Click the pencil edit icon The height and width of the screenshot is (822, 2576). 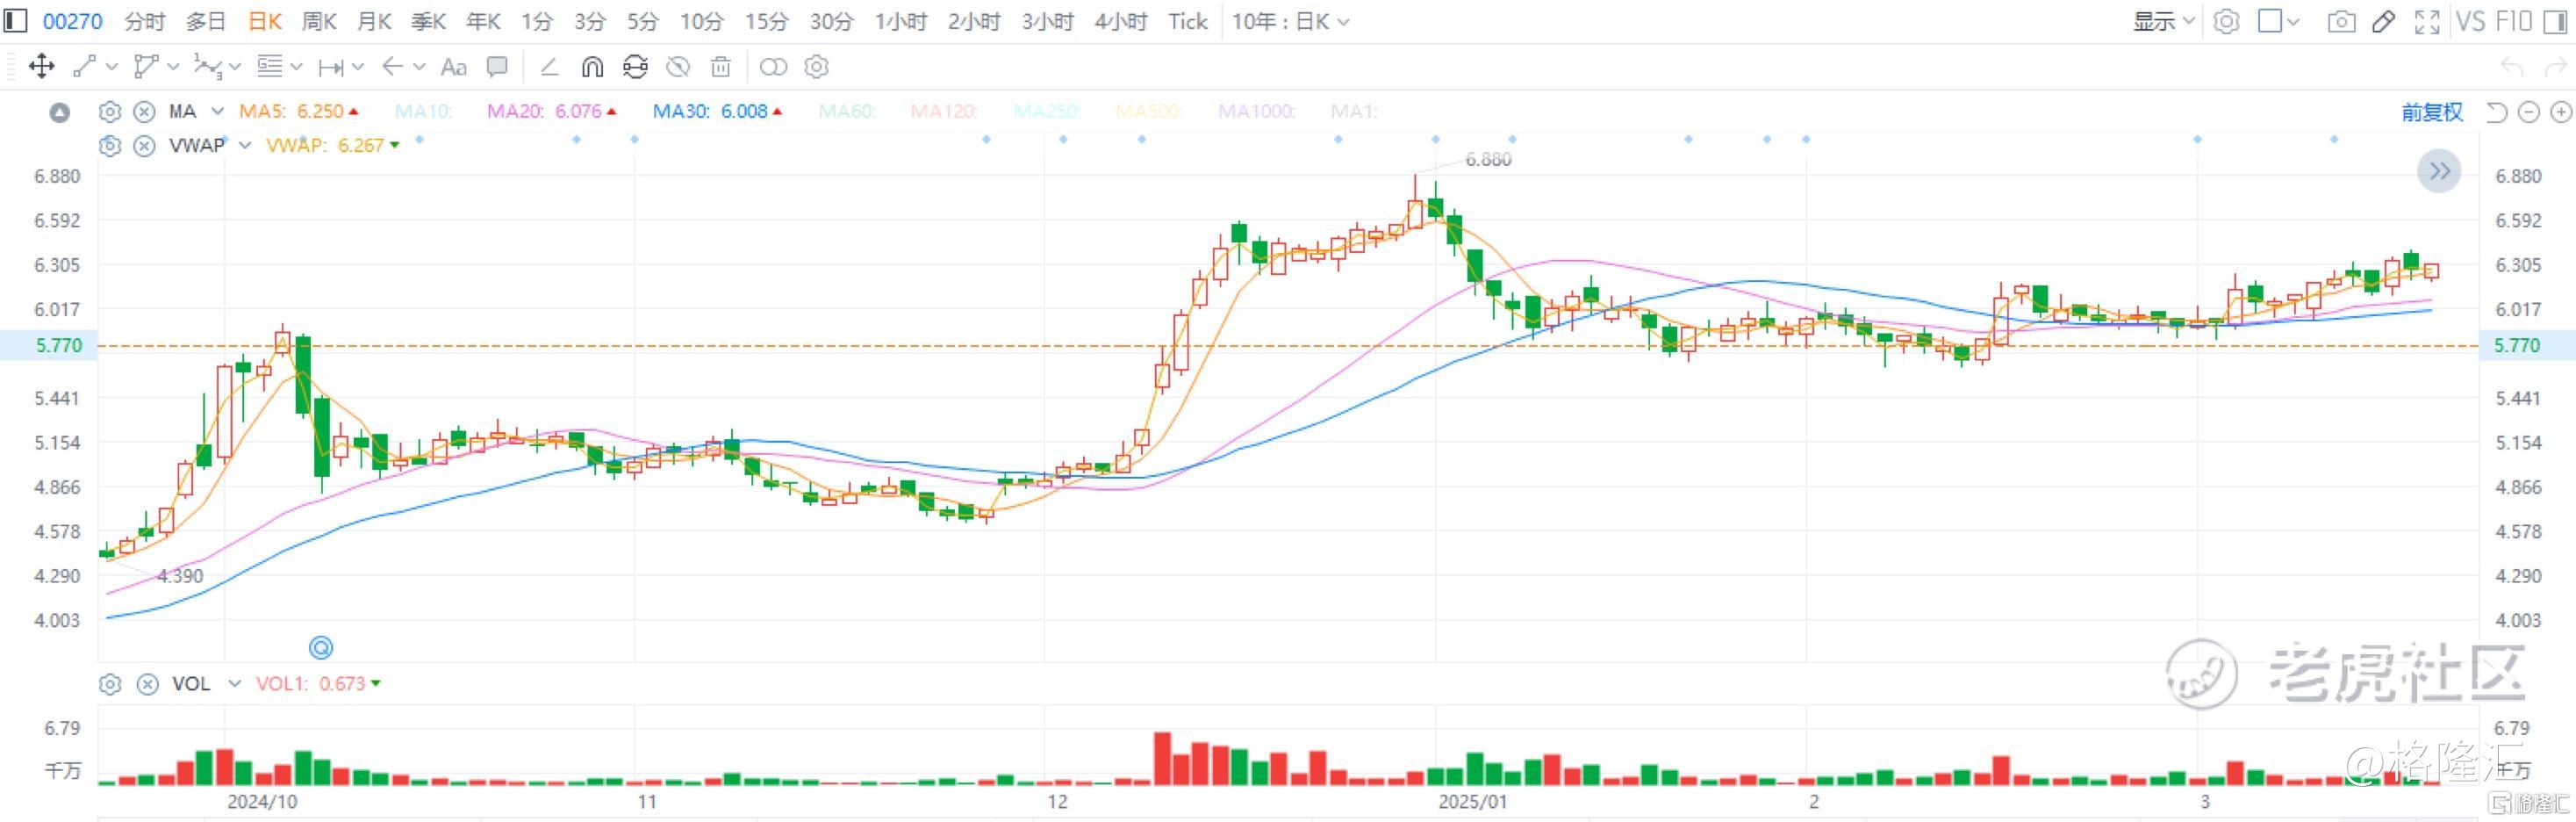(x=2384, y=21)
